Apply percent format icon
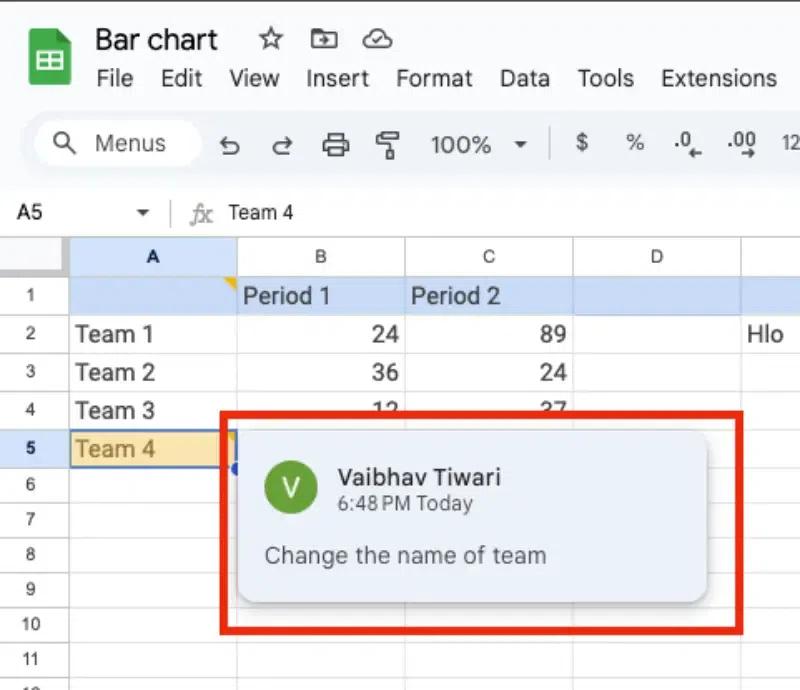800x690 pixels. 634,144
